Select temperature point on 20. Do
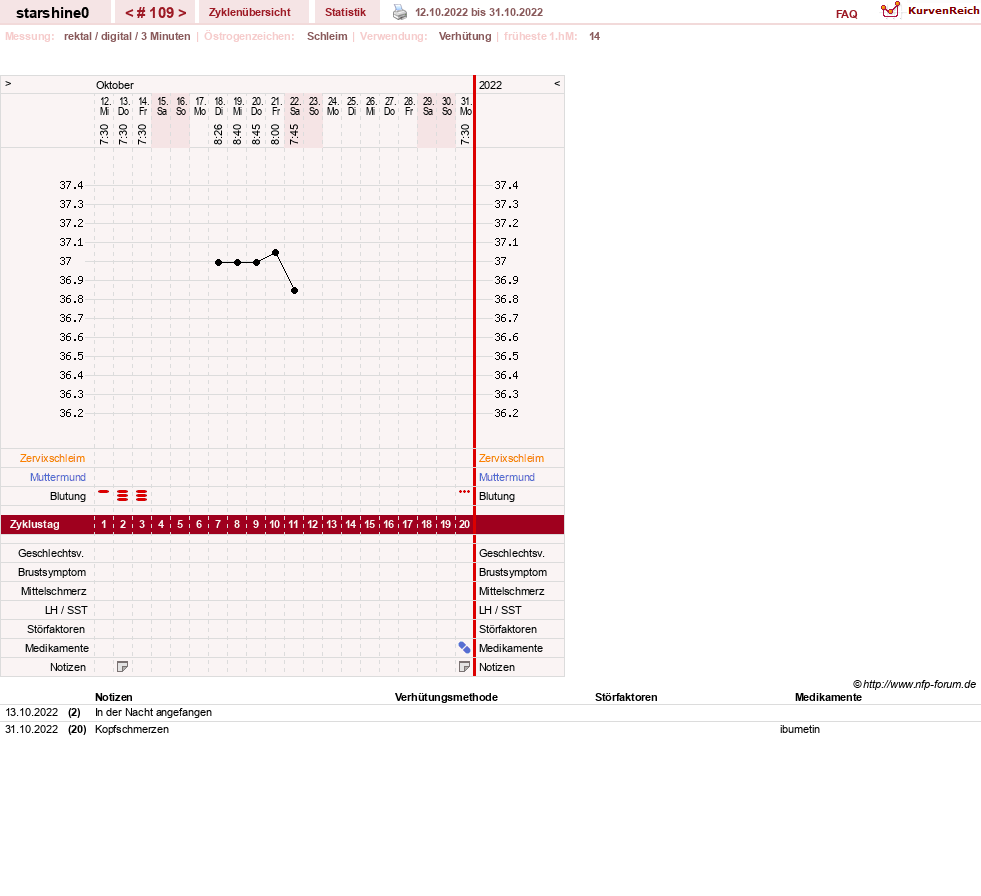The width and height of the screenshot is (981, 896). point(257,262)
